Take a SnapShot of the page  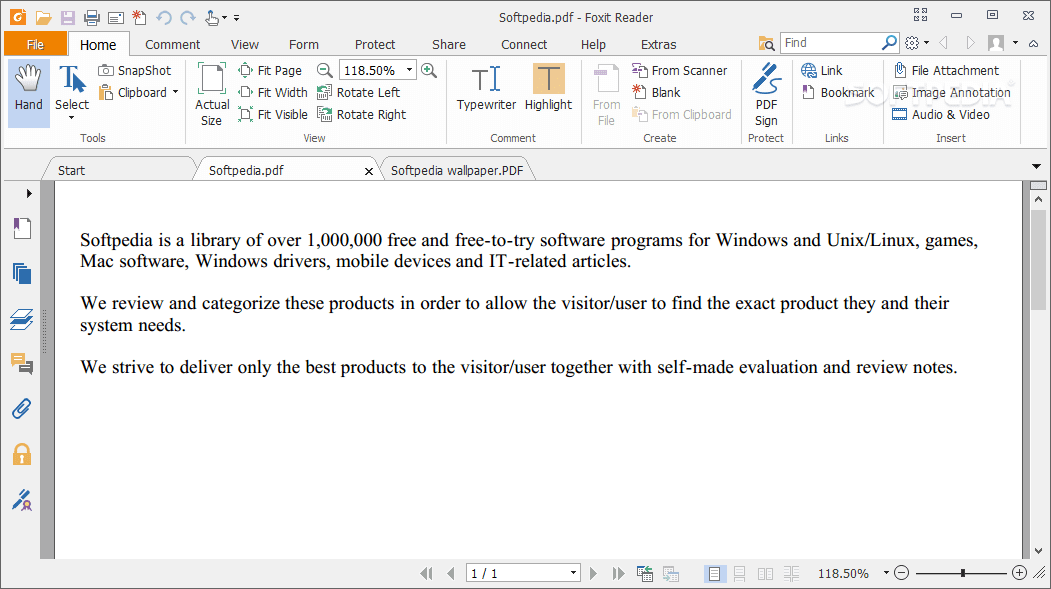pos(135,70)
